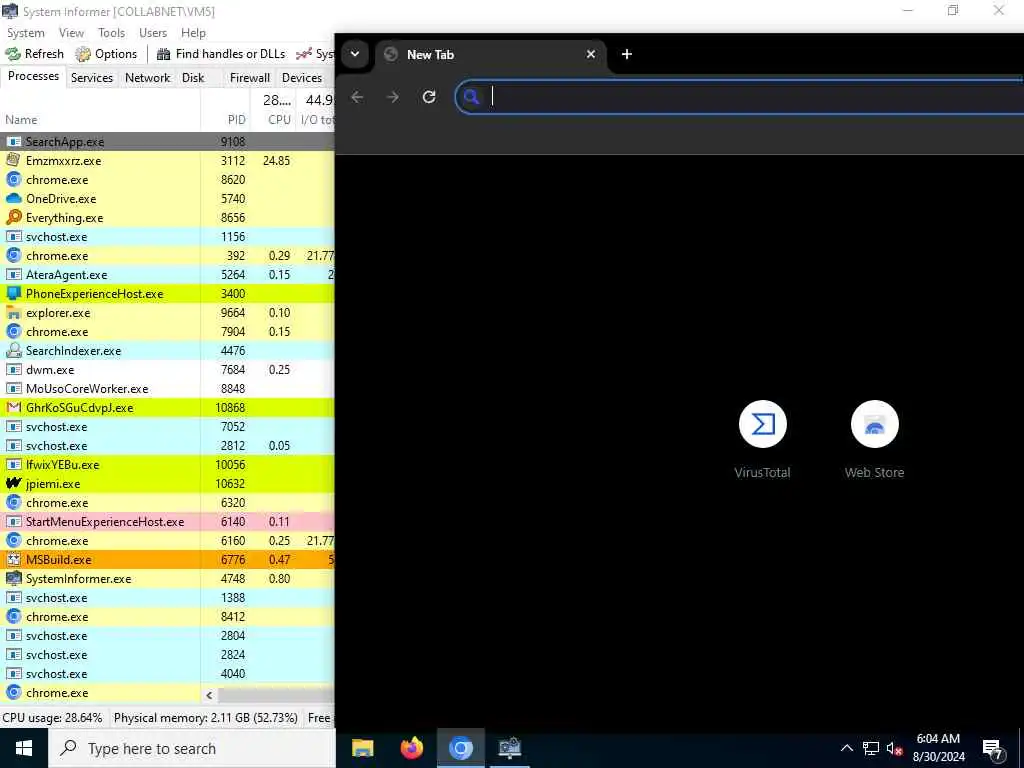
Task: Click the taskbar search box
Action: (x=192, y=748)
